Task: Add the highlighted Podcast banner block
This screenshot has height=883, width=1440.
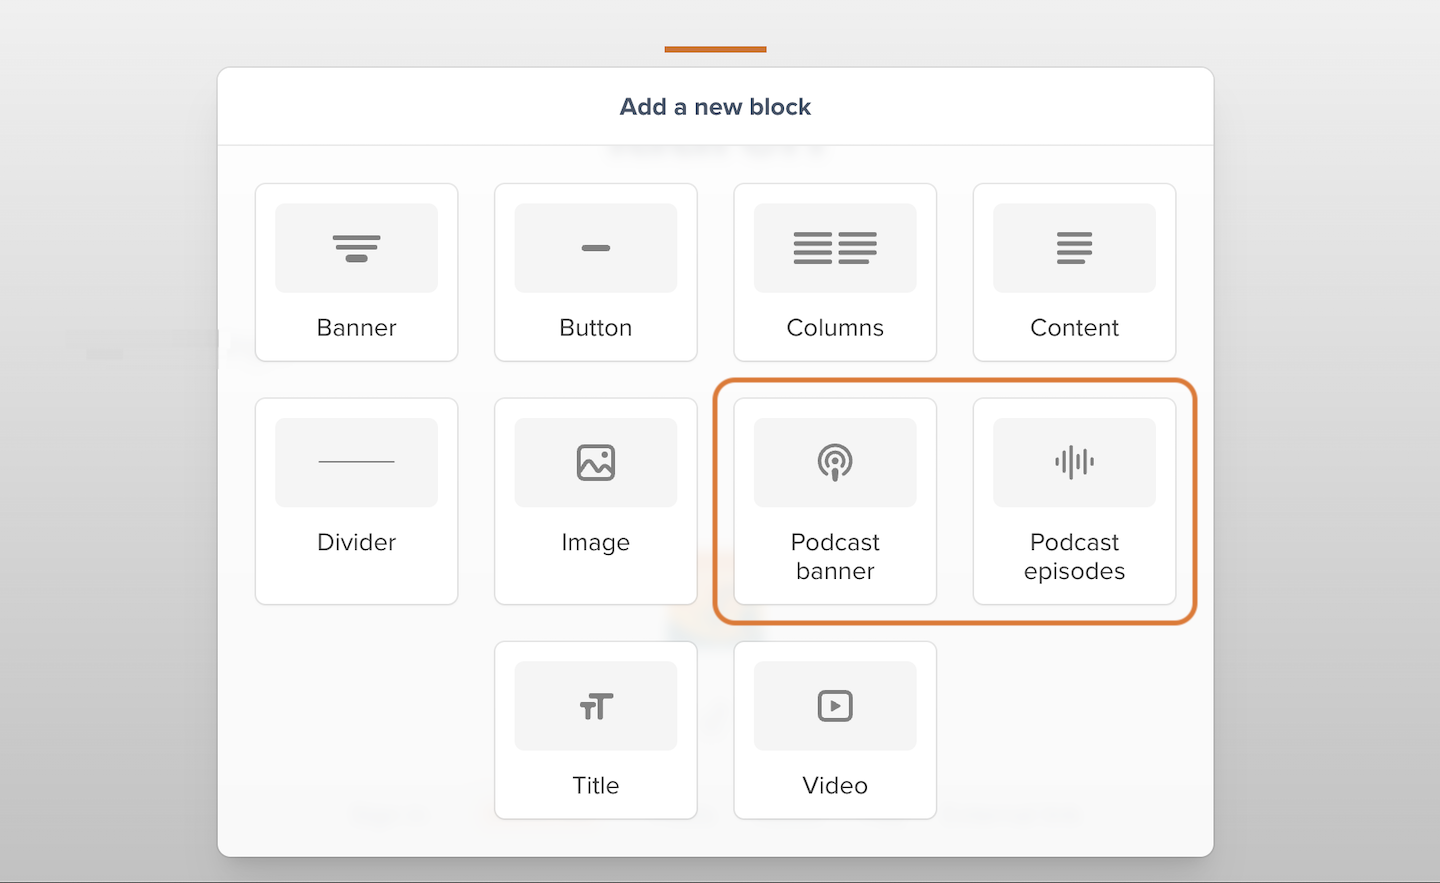Action: (x=835, y=500)
